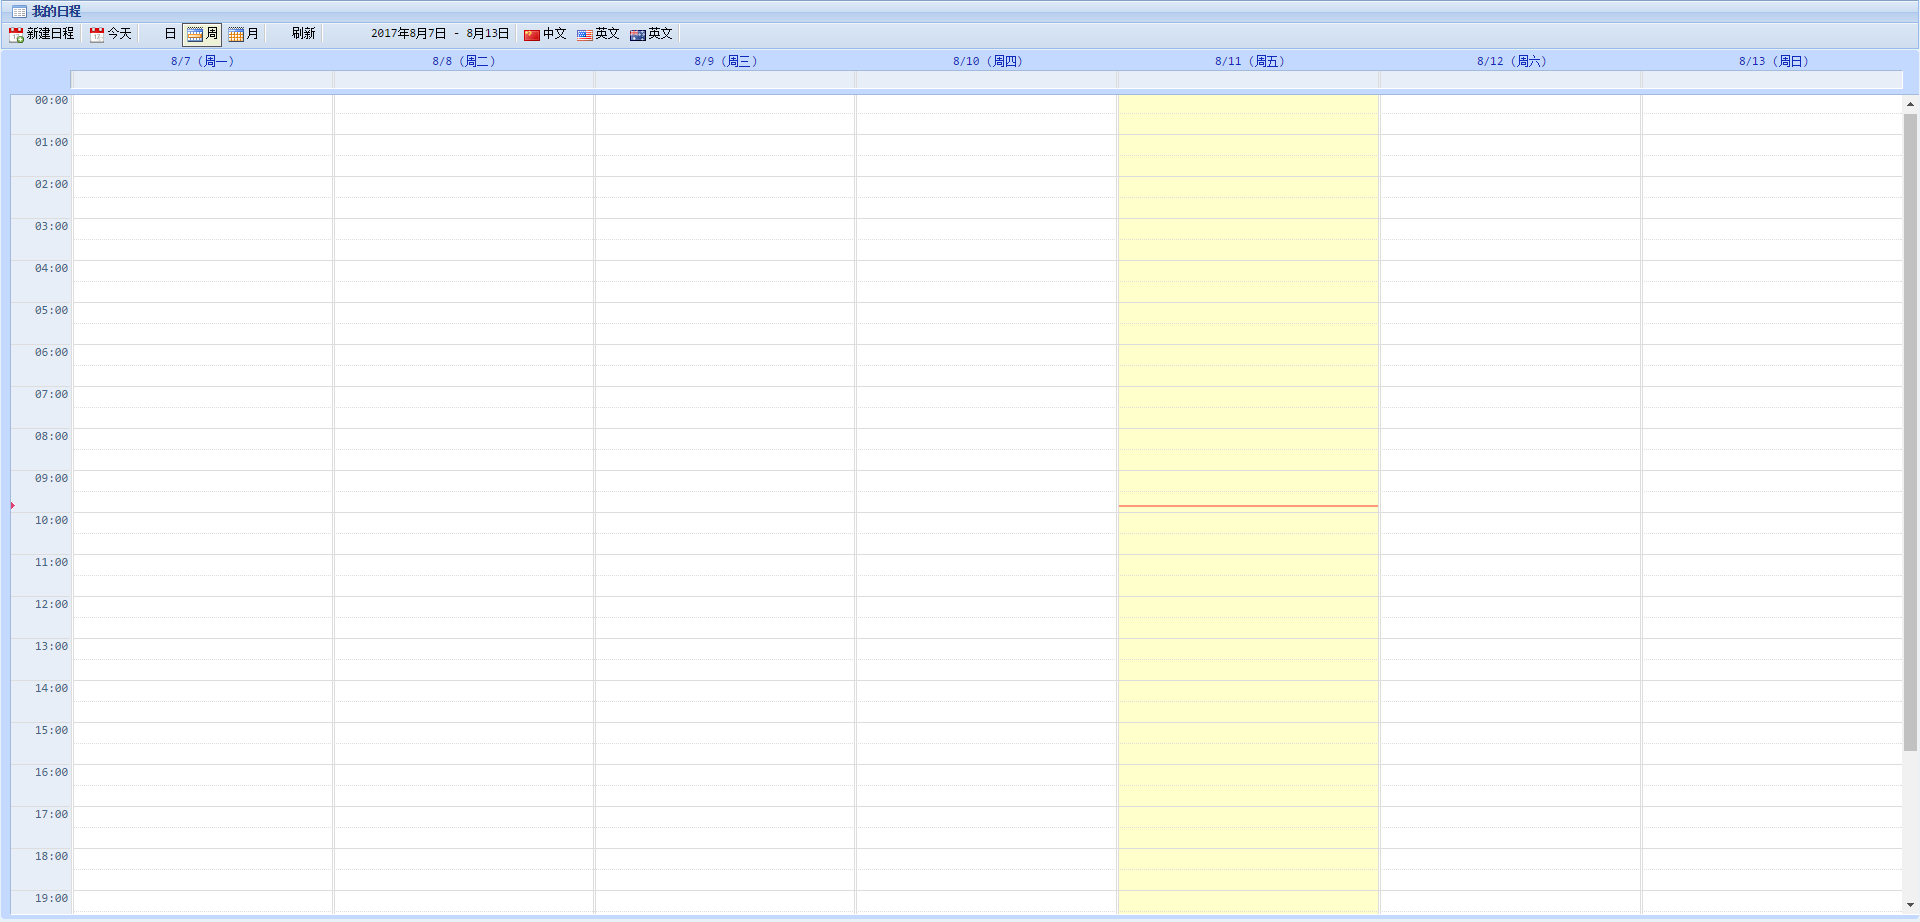This screenshot has width=1920, height=922.
Task: Click the 19:00 time label
Action: 51,898
